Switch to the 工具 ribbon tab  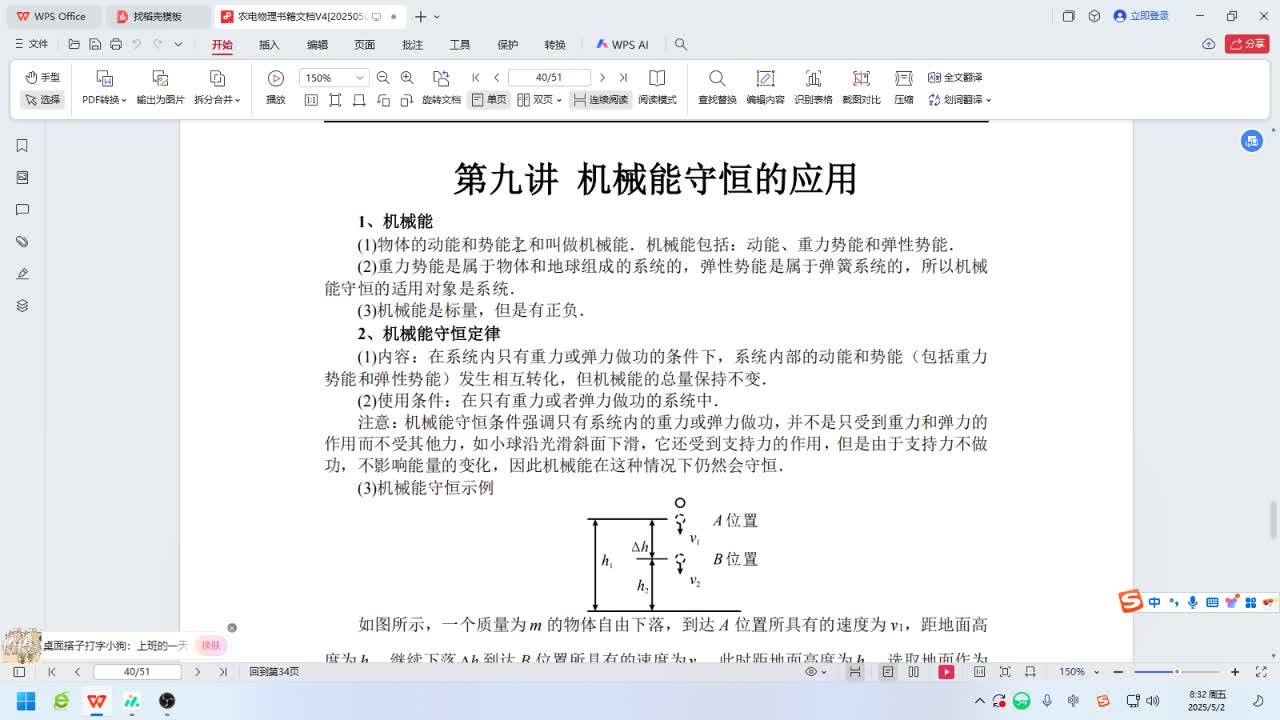pos(460,45)
